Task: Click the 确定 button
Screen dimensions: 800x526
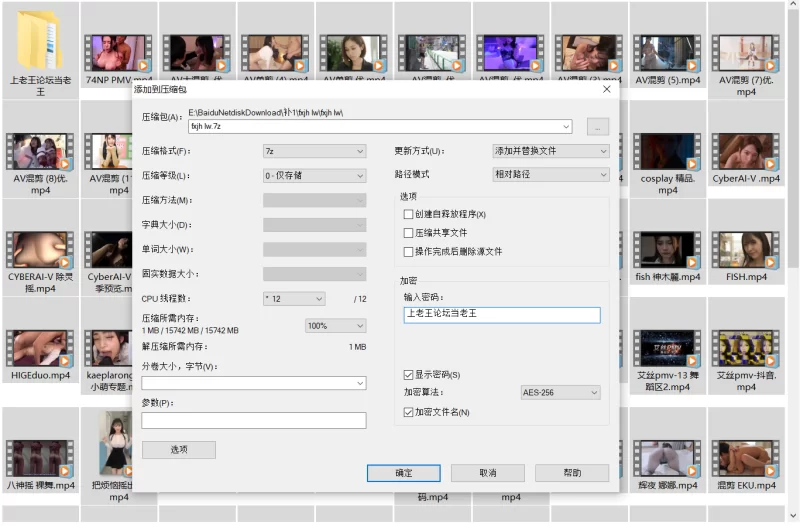Action: coord(403,473)
